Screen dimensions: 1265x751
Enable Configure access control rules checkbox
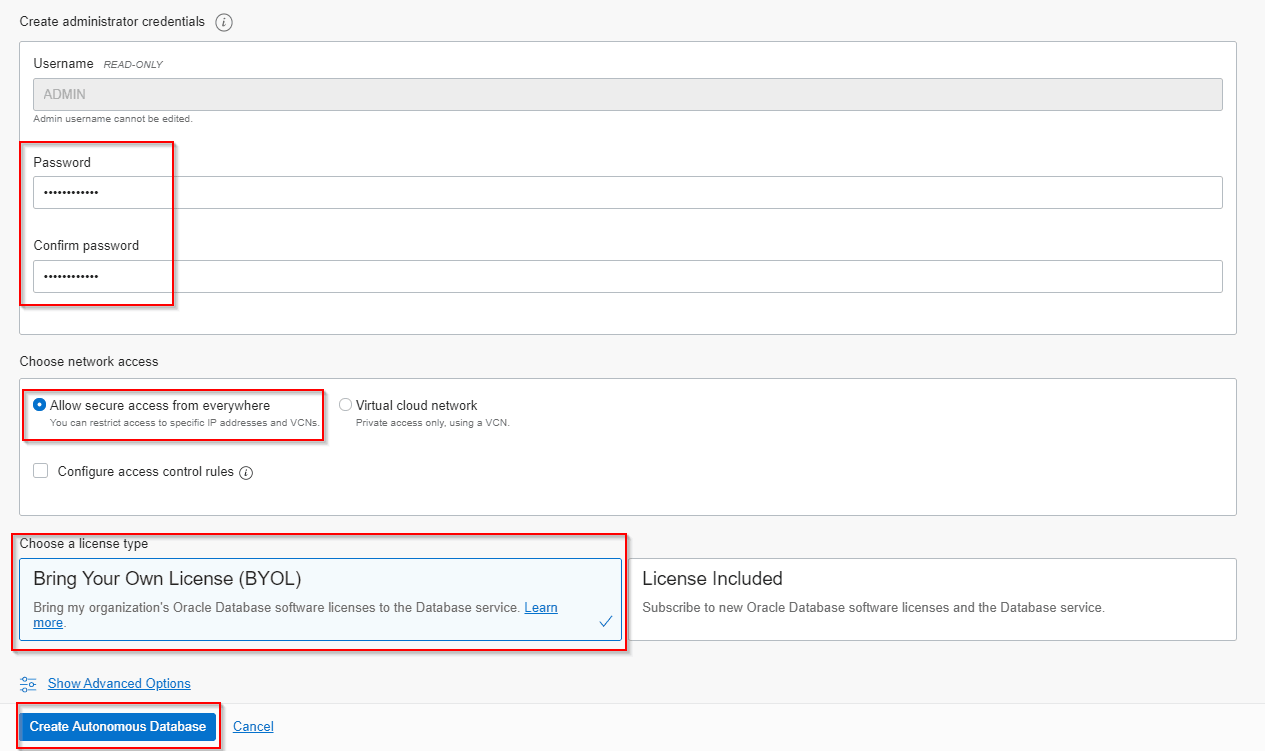click(41, 471)
